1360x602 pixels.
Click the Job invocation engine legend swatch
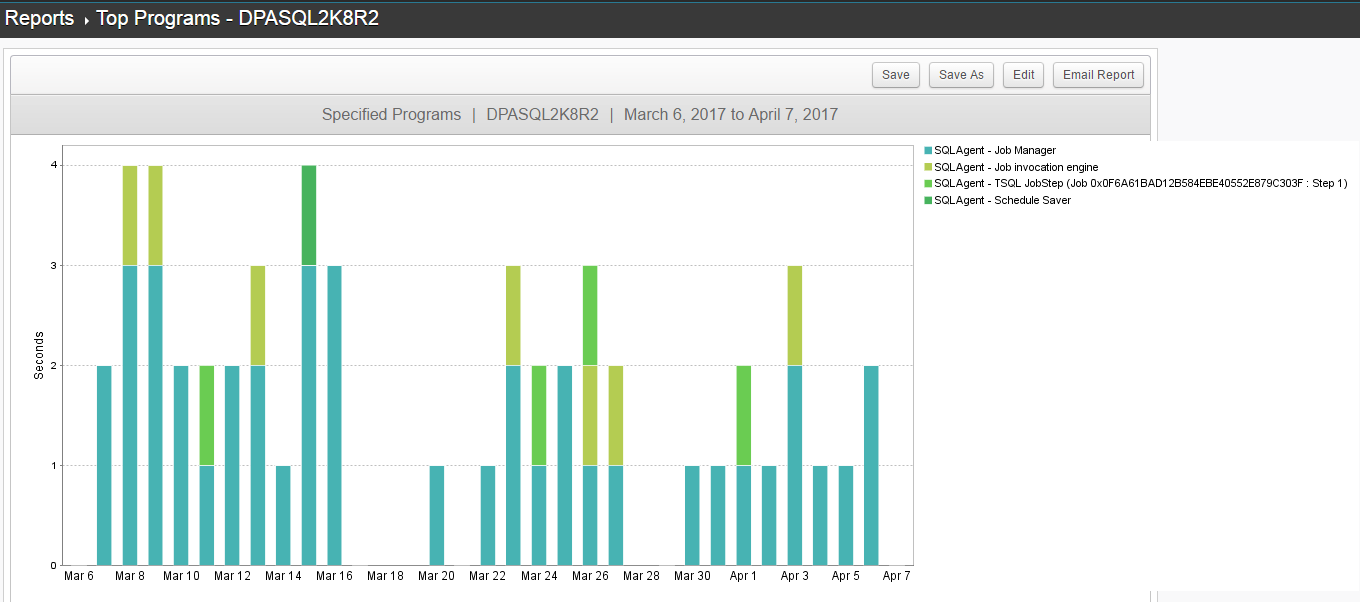click(928, 167)
